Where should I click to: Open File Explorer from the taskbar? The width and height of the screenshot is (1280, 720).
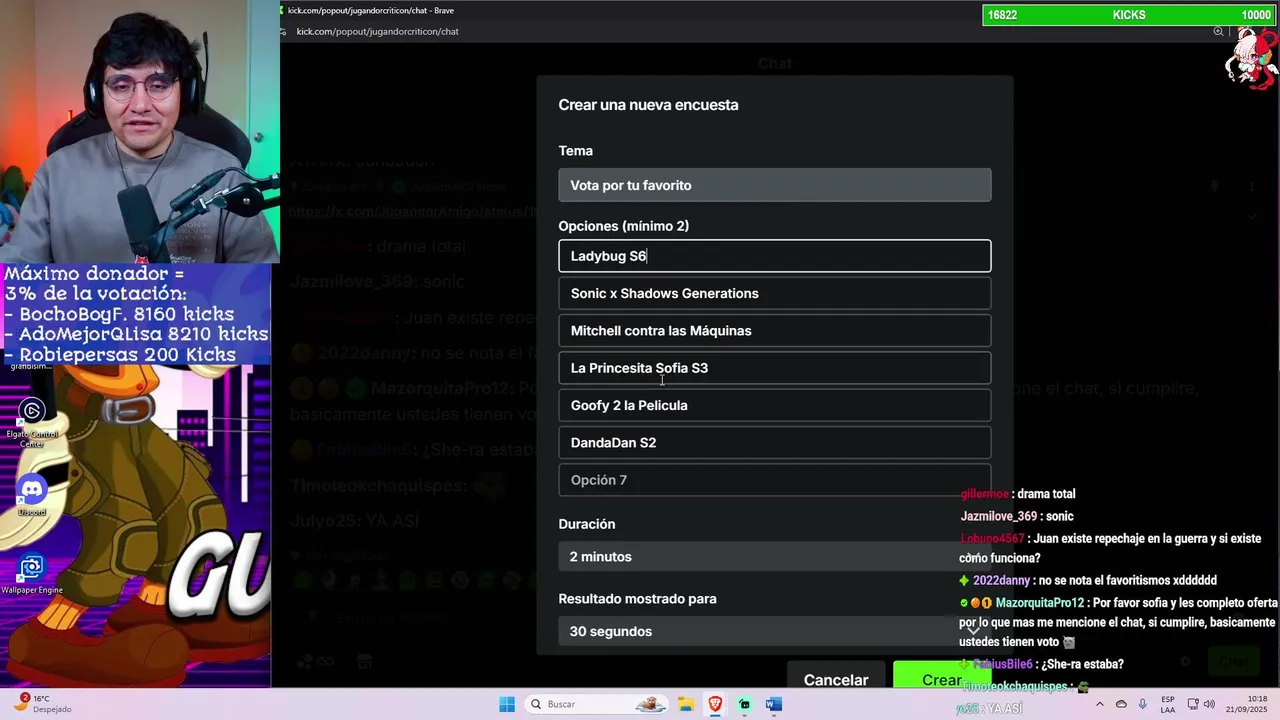(686, 704)
